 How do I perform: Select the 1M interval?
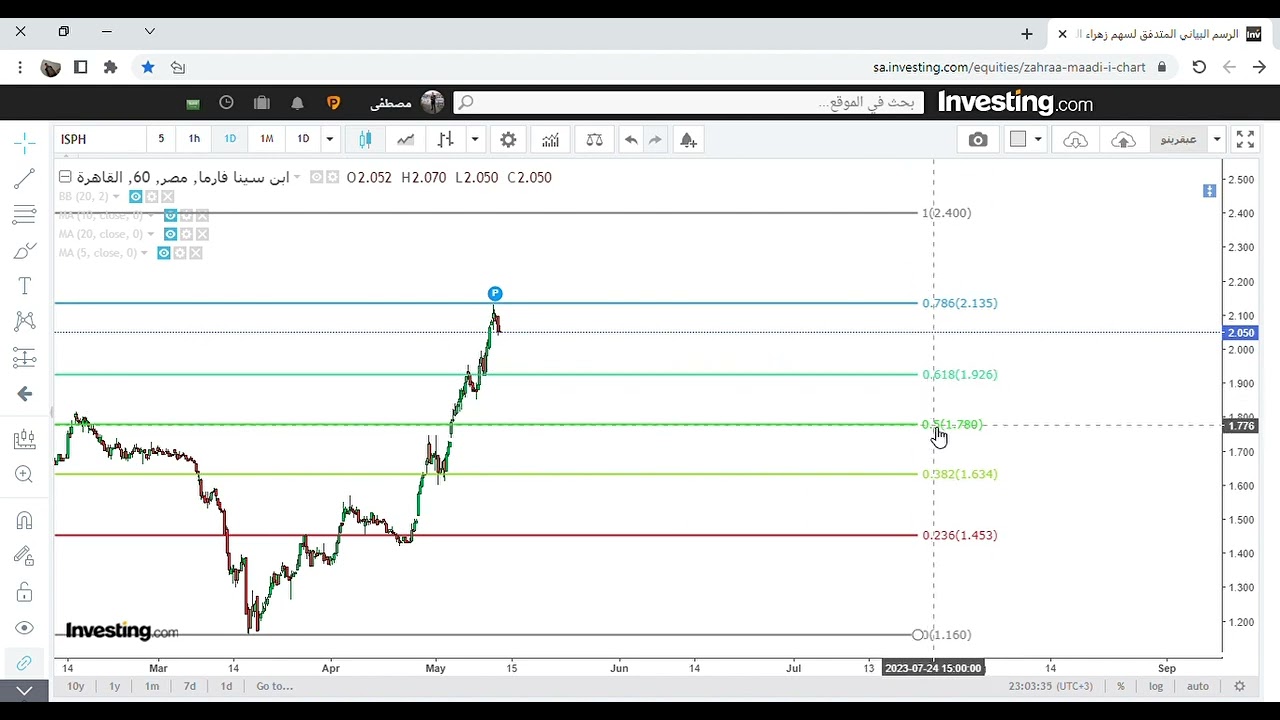[x=267, y=139]
